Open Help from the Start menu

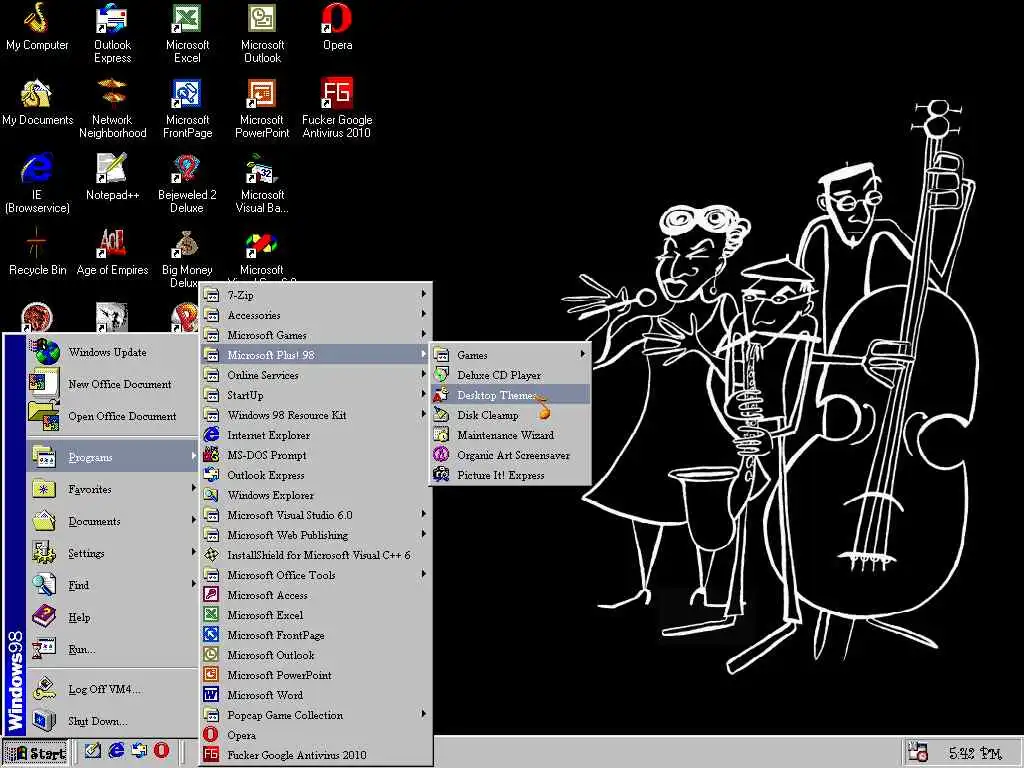click(x=112, y=616)
